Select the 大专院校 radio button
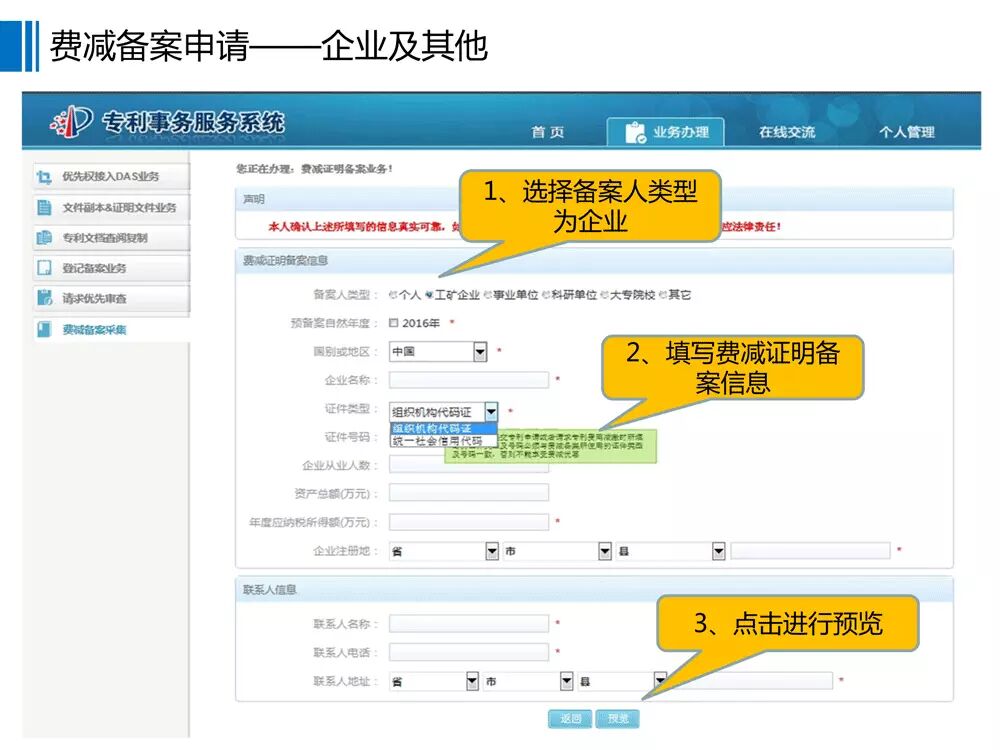Image resolution: width=1000 pixels, height=750 pixels. point(605,295)
